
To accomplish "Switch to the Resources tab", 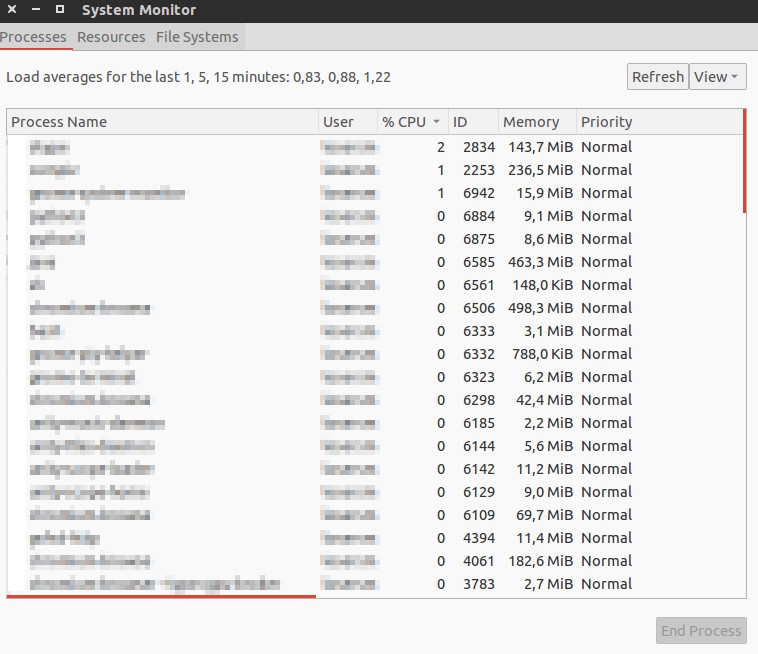I will 111,37.
